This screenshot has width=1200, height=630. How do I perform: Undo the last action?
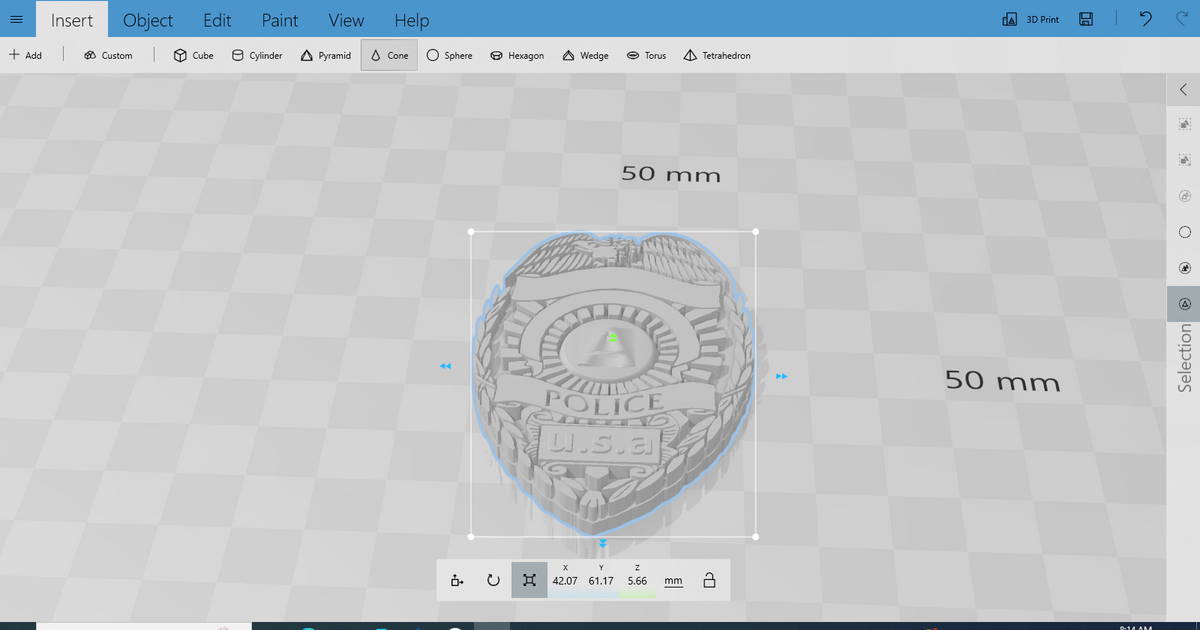pos(1145,19)
